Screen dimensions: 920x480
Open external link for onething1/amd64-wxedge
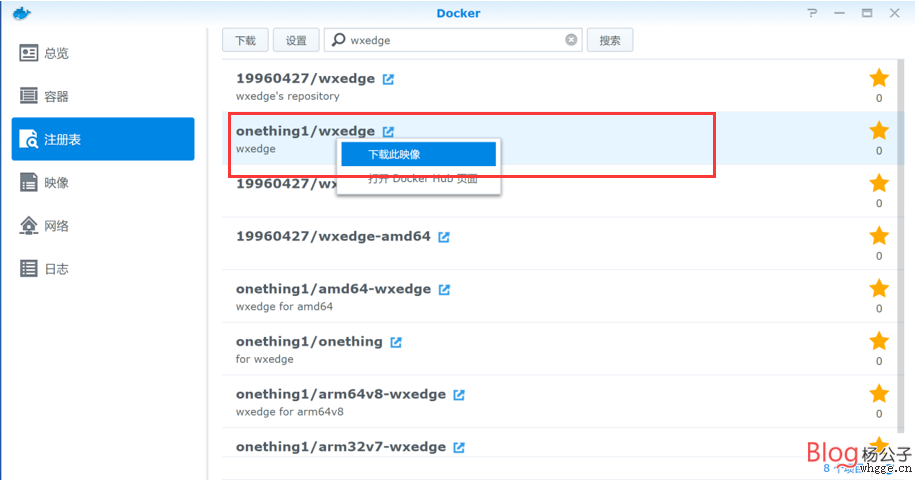click(445, 289)
